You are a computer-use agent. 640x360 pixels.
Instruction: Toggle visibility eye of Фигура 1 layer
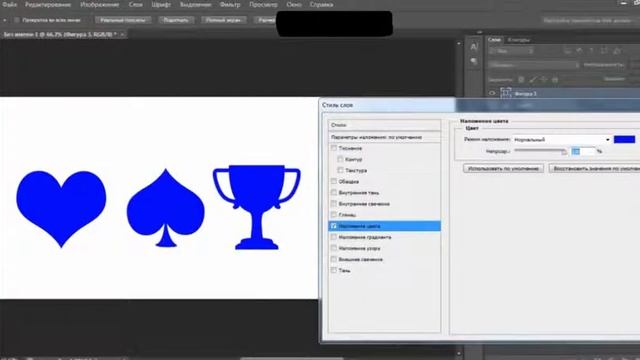(492, 93)
